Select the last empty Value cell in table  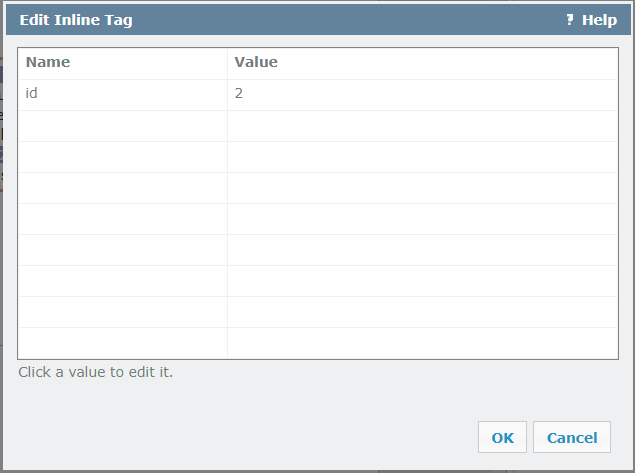(422, 342)
